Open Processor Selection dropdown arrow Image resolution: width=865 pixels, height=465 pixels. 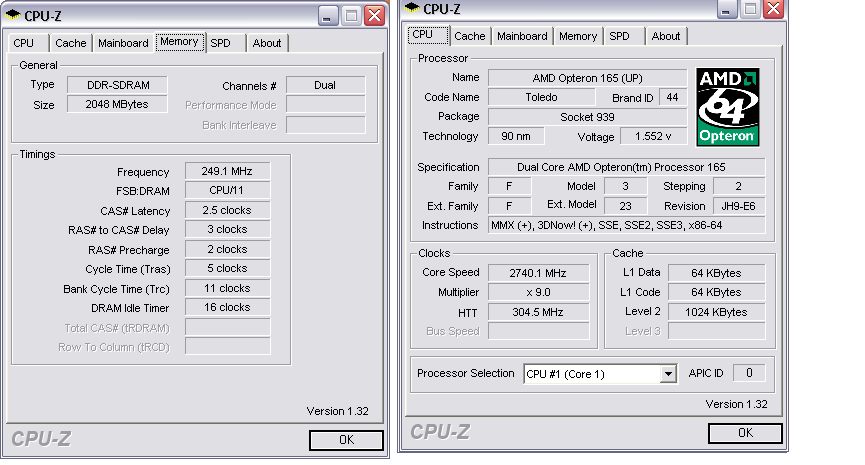click(668, 374)
